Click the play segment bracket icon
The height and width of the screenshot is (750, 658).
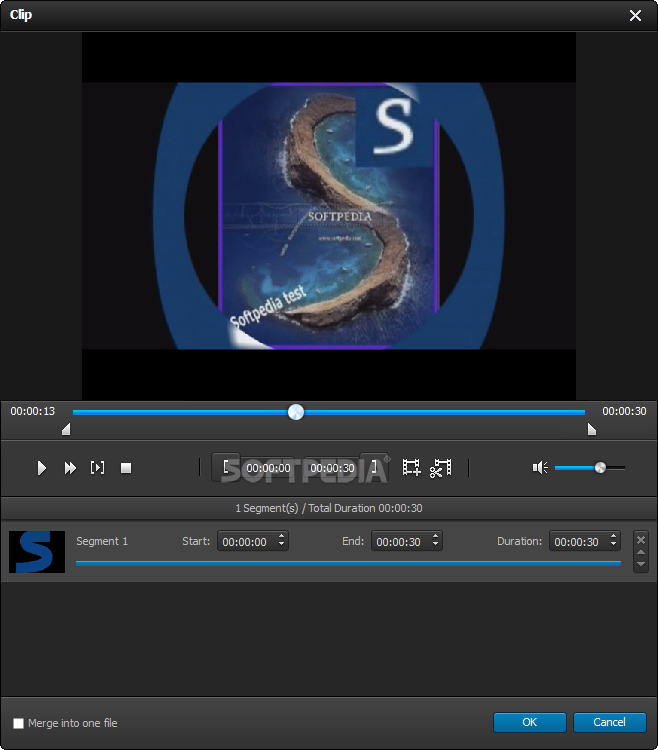click(x=98, y=467)
